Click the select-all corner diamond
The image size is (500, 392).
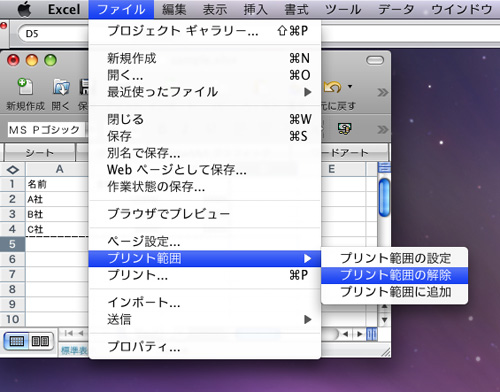tap(13, 170)
